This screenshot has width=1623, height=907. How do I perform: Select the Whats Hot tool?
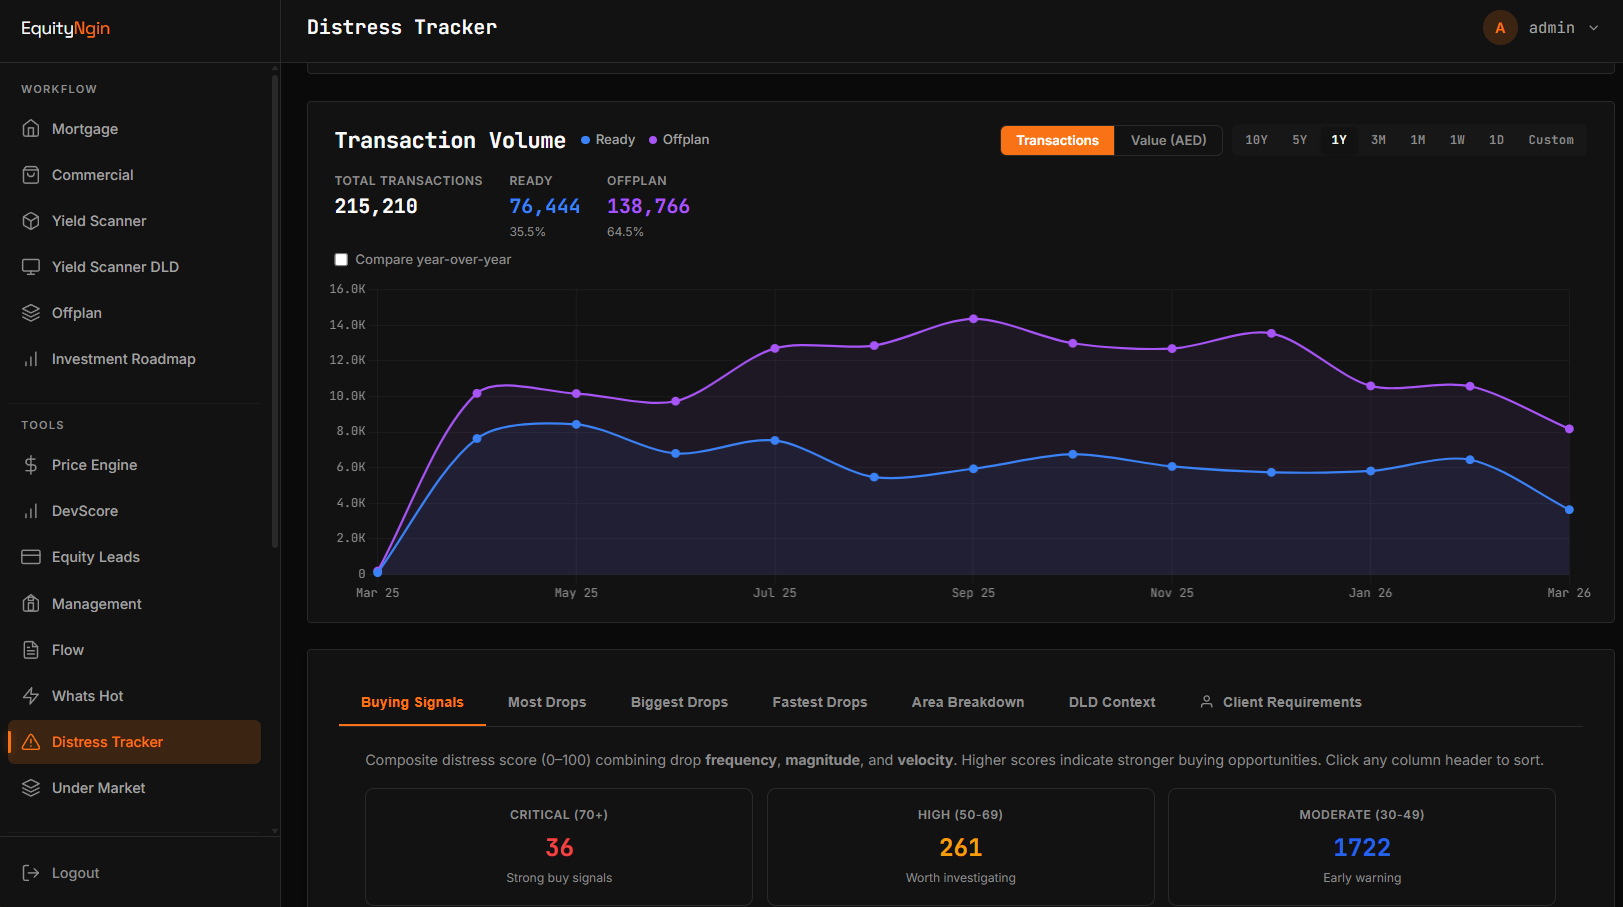point(87,695)
